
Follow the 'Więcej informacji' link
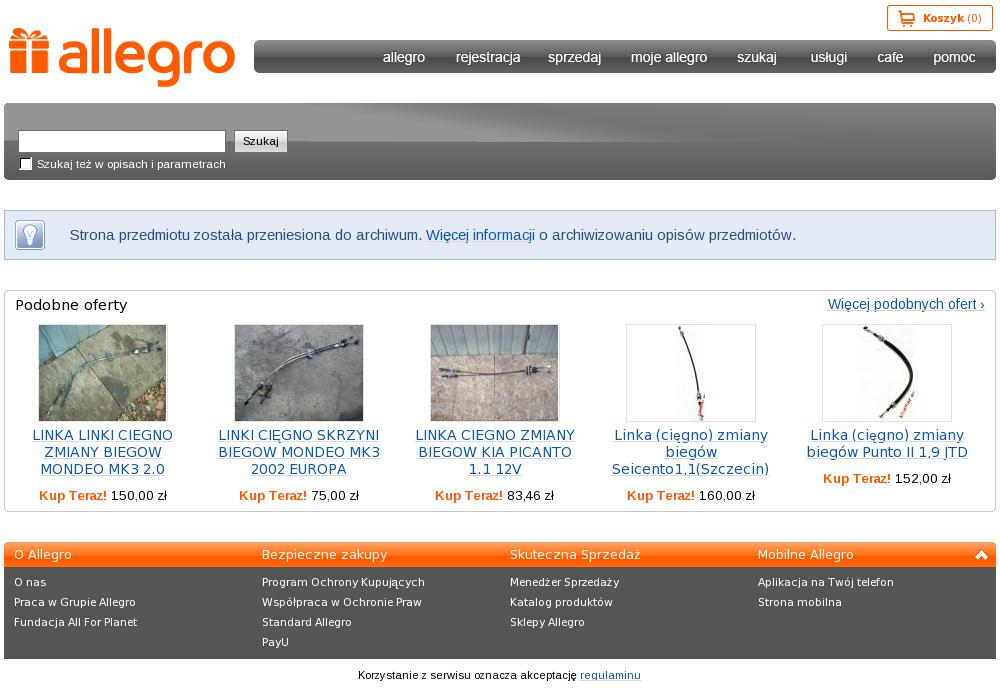[x=480, y=235]
